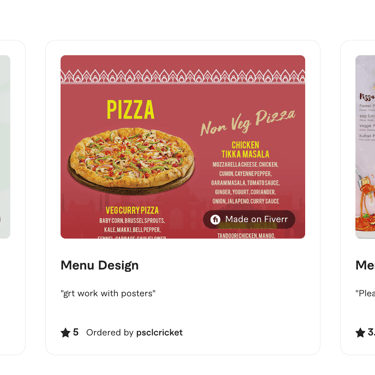The height and width of the screenshot is (375, 375).
Task: Click the yellow PIZZA heading in the image
Action: tap(130, 110)
